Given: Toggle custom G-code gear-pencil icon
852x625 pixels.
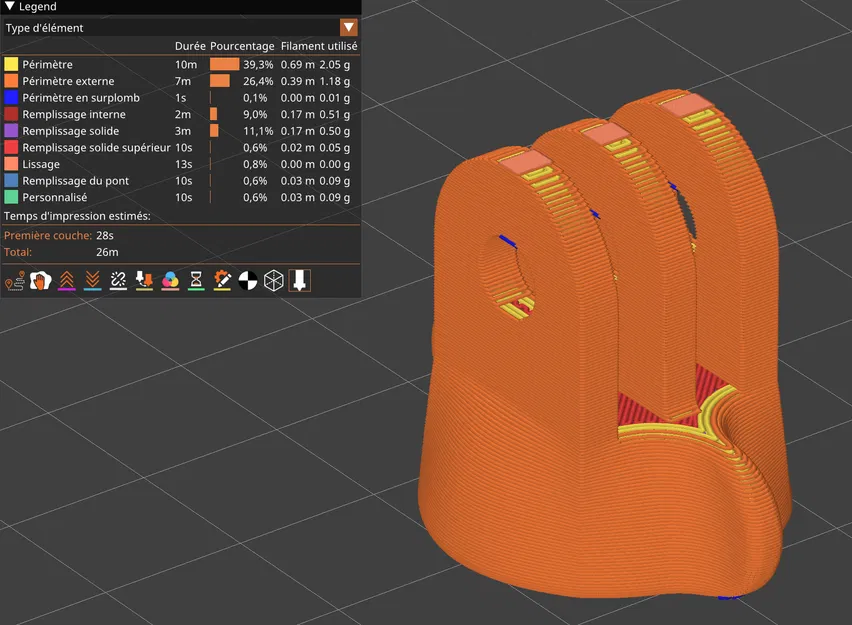Looking at the screenshot, I should [222, 280].
